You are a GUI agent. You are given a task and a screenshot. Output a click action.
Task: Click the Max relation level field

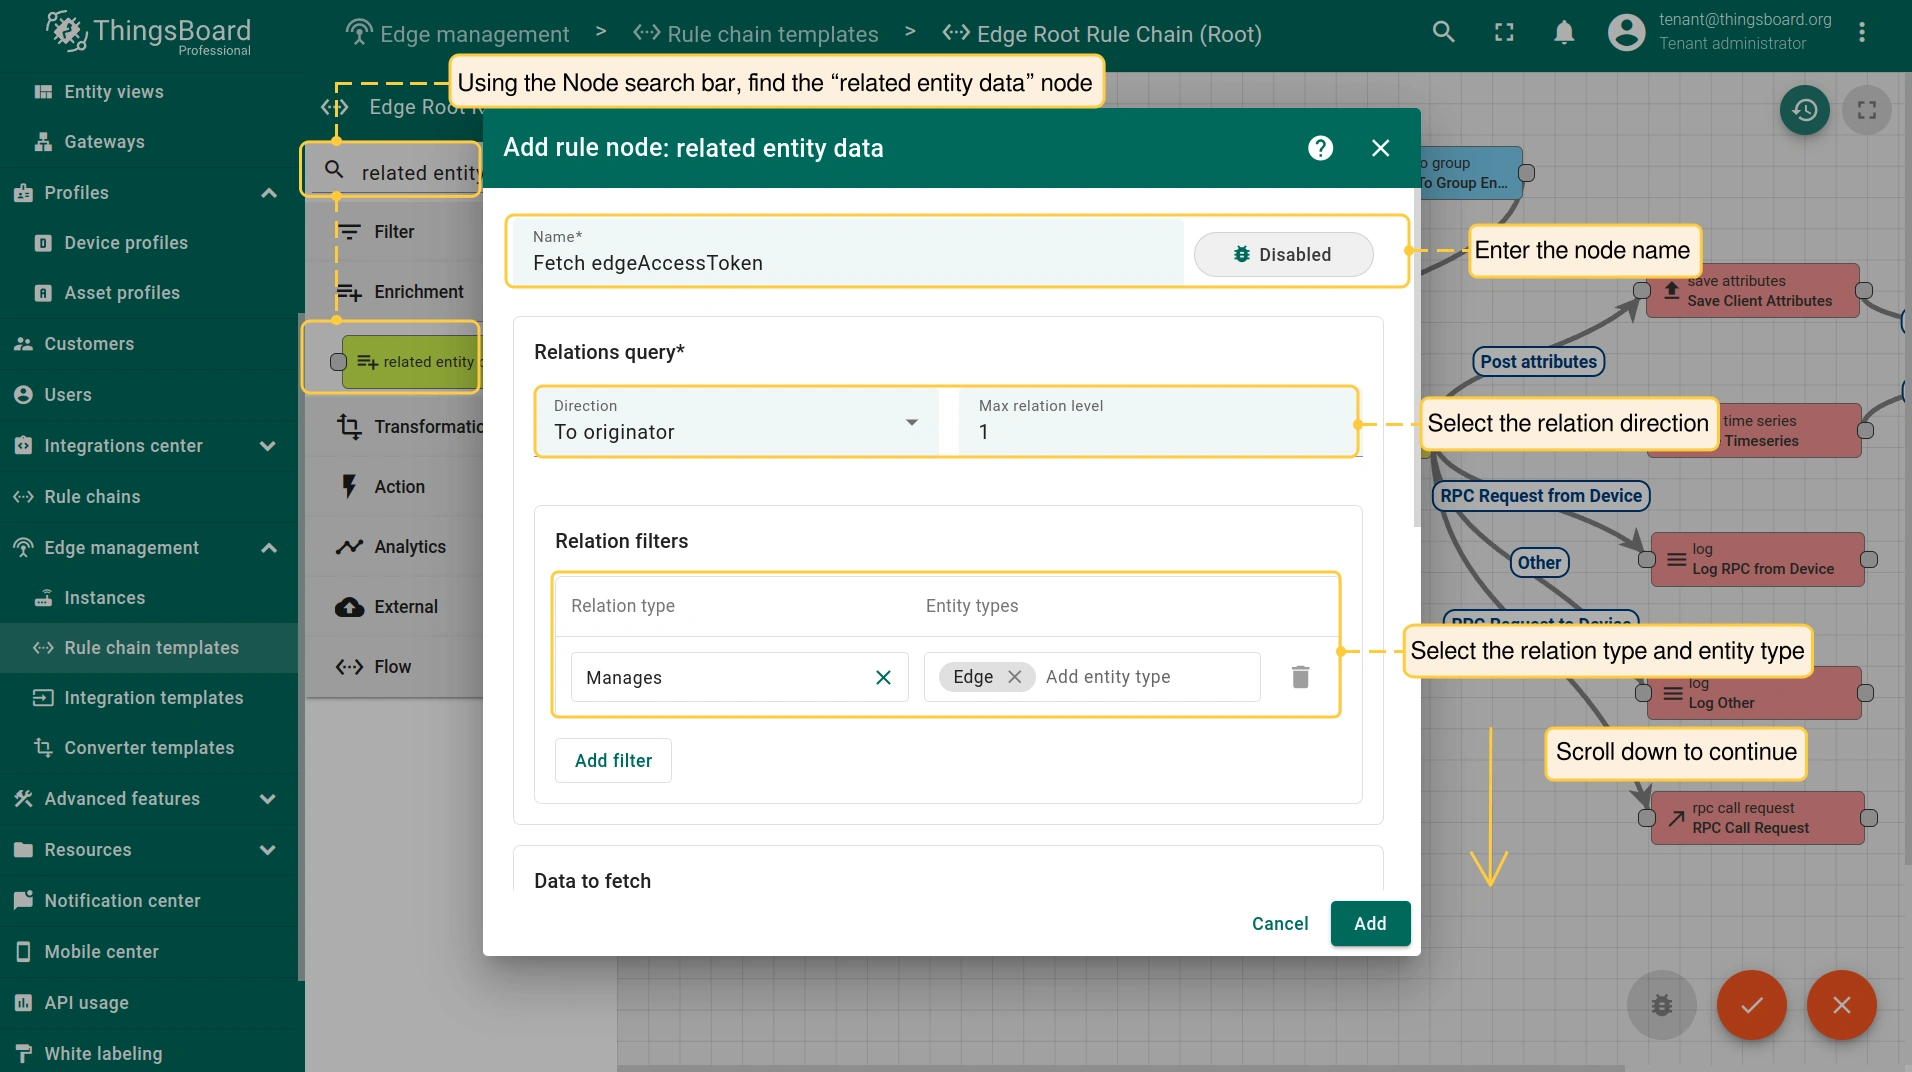[x=1157, y=431]
